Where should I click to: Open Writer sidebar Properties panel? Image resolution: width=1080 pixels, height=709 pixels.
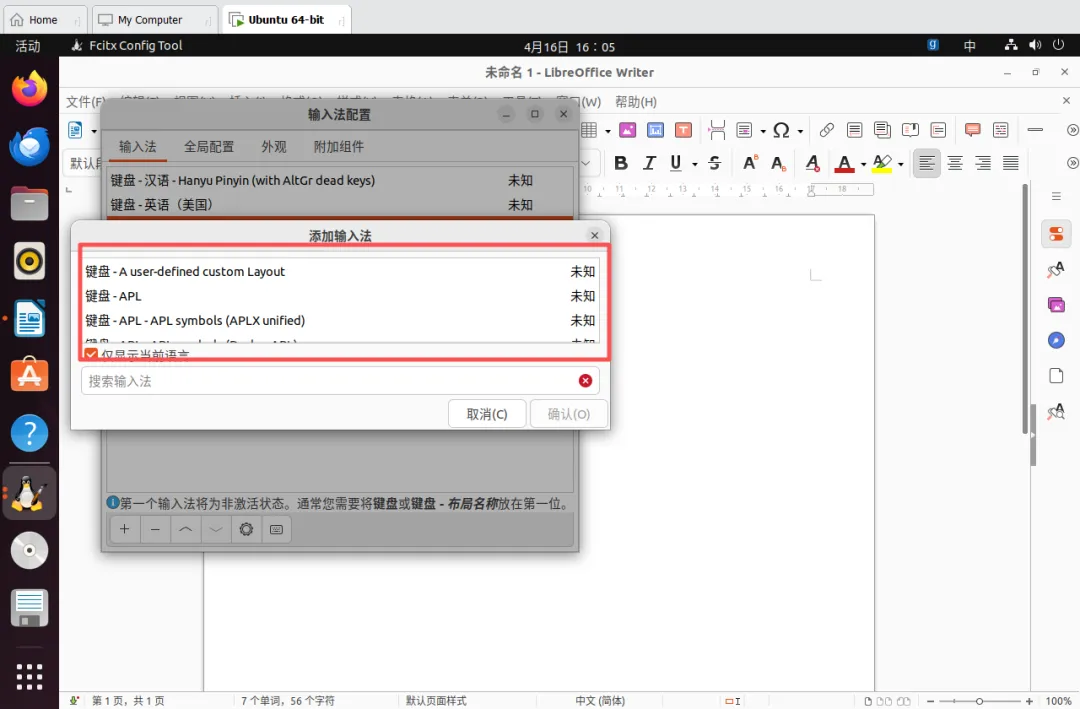tap(1056, 234)
